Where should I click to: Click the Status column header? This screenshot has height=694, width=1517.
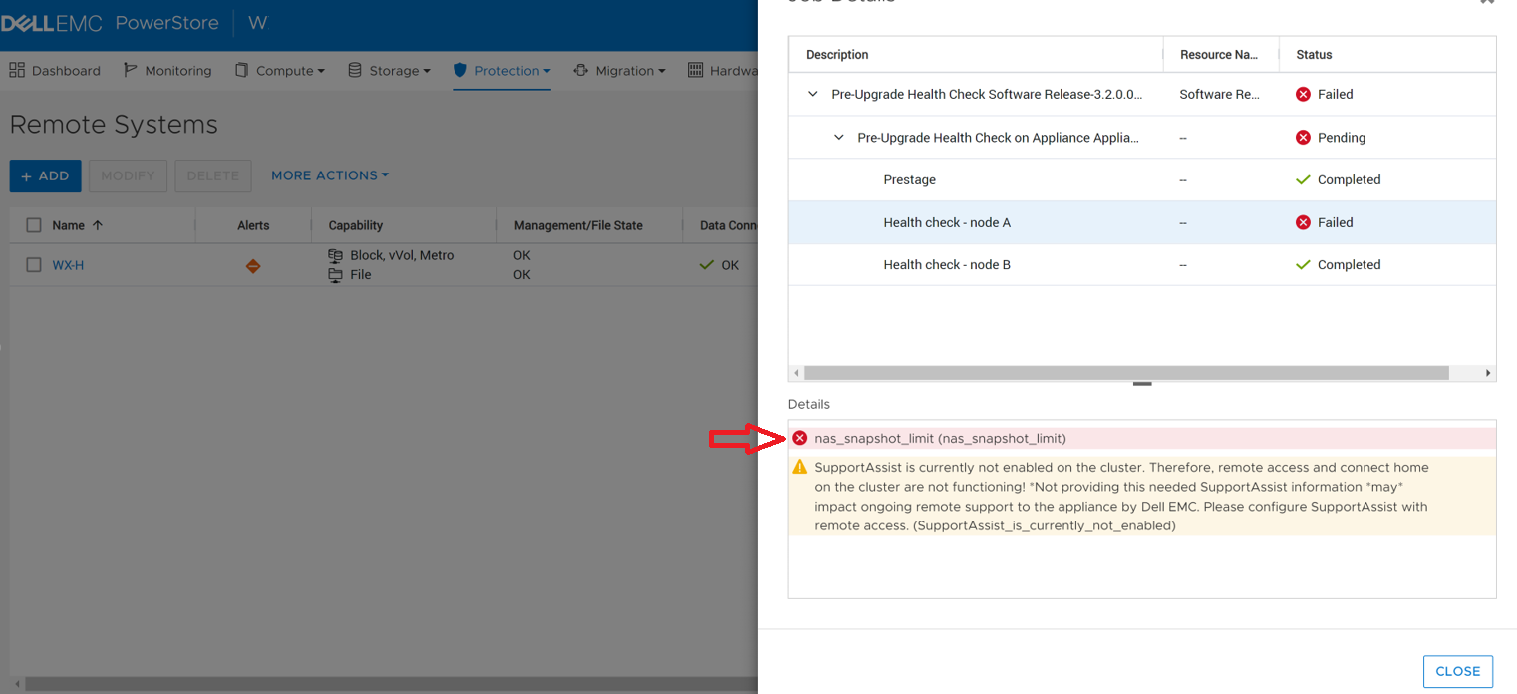1314,55
